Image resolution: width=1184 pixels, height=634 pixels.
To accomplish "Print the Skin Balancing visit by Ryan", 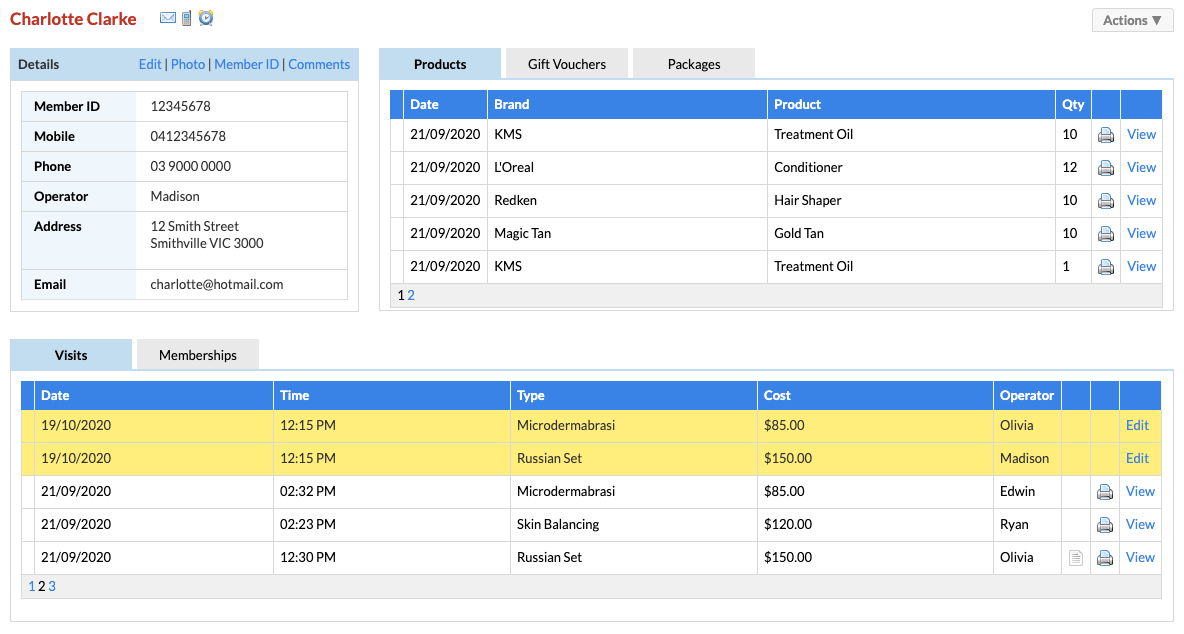I will point(1105,525).
